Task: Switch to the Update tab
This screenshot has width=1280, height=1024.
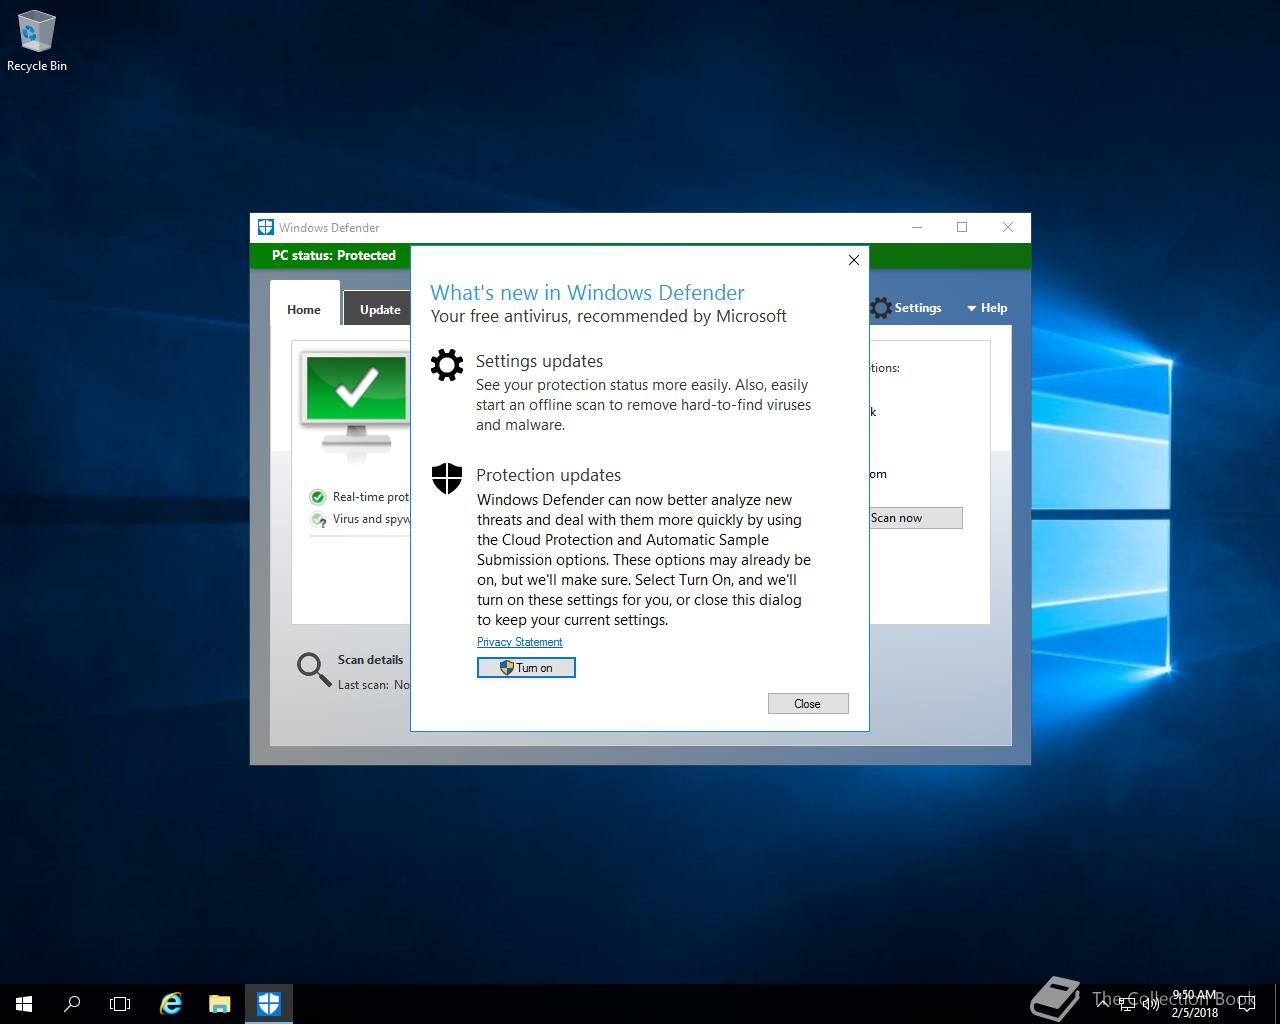Action: [x=379, y=310]
